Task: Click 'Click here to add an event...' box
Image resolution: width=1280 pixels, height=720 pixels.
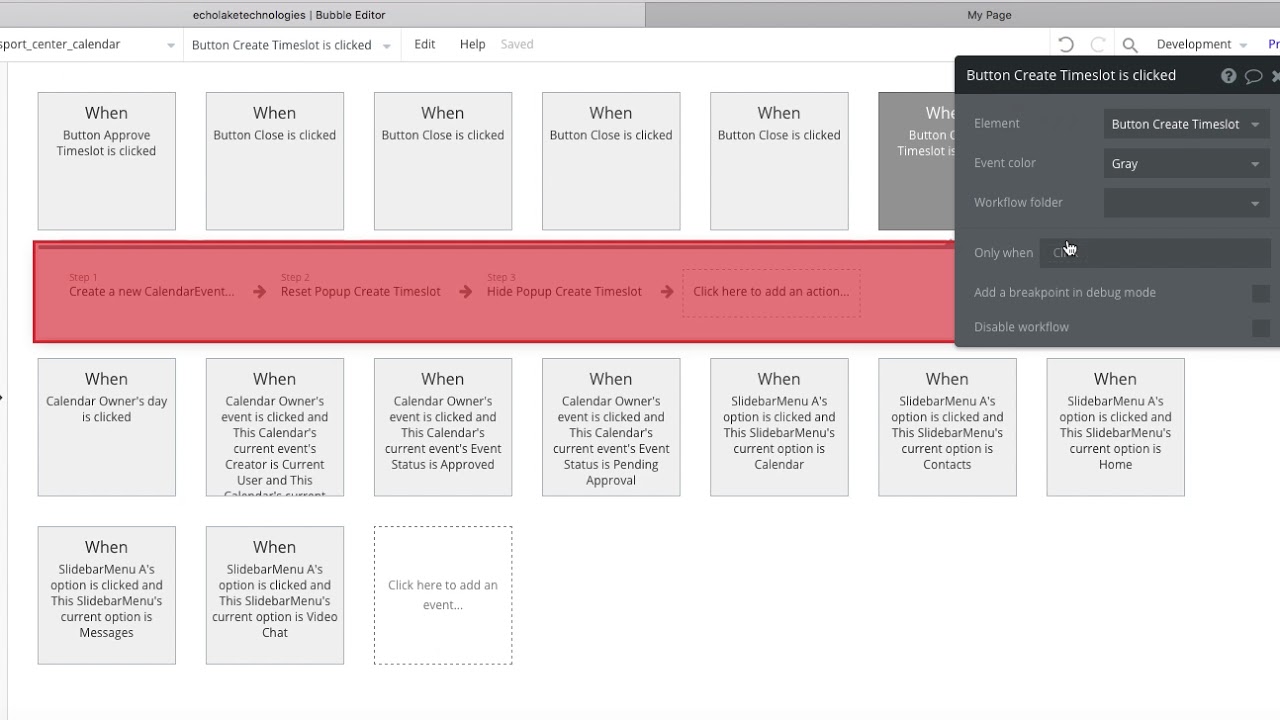Action: (x=443, y=595)
